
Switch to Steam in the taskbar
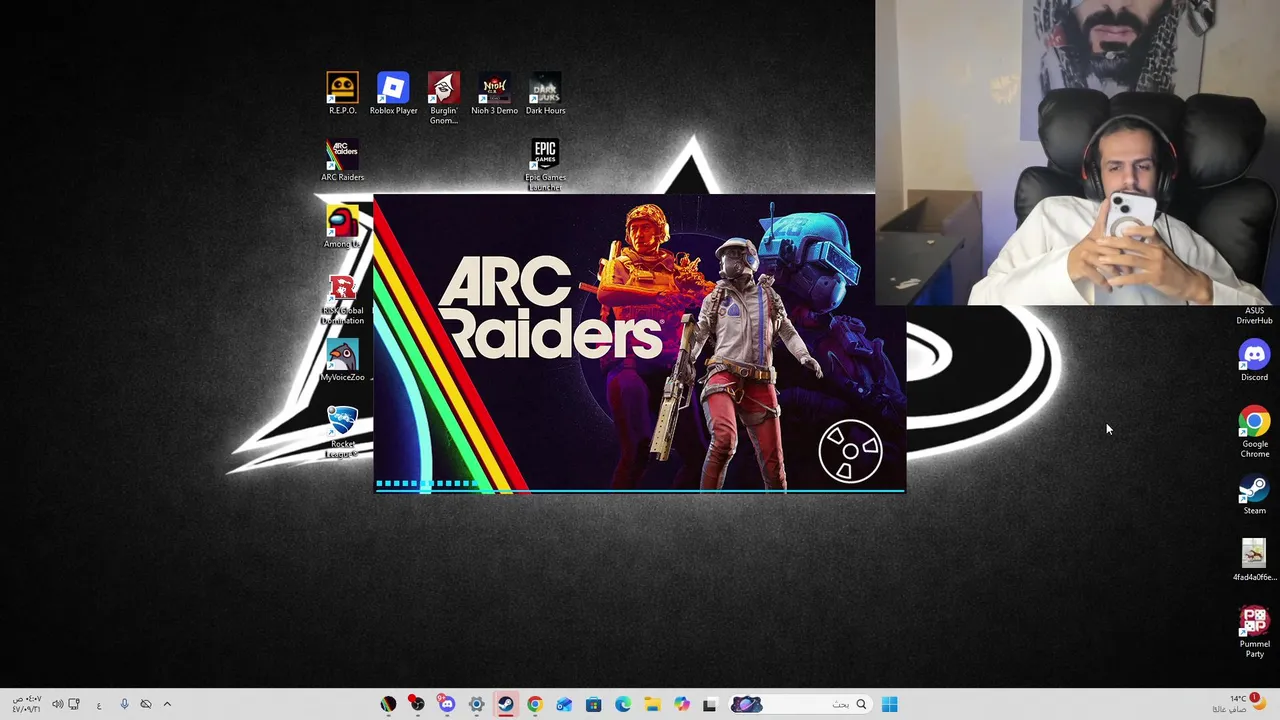point(505,704)
